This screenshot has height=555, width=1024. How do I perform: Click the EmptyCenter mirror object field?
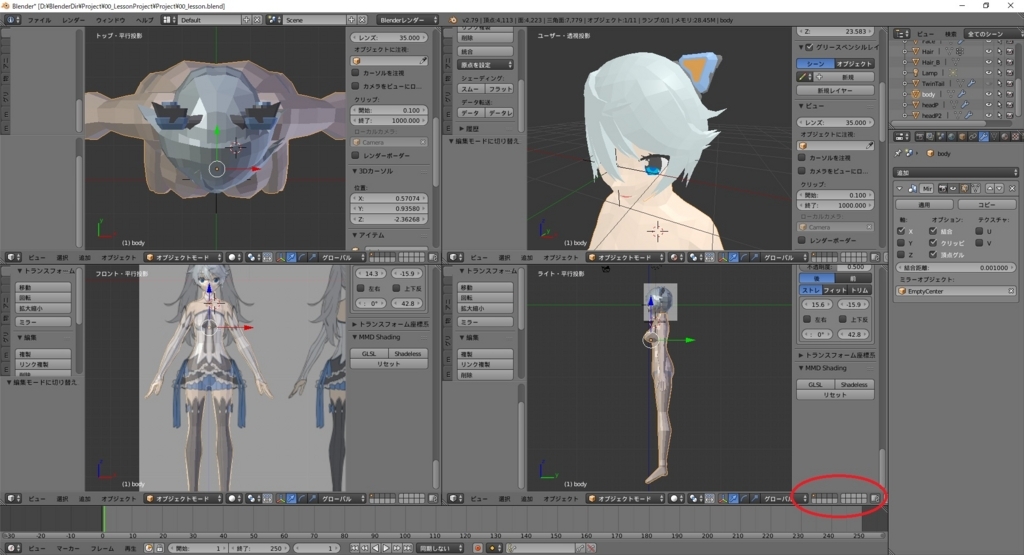(955, 291)
